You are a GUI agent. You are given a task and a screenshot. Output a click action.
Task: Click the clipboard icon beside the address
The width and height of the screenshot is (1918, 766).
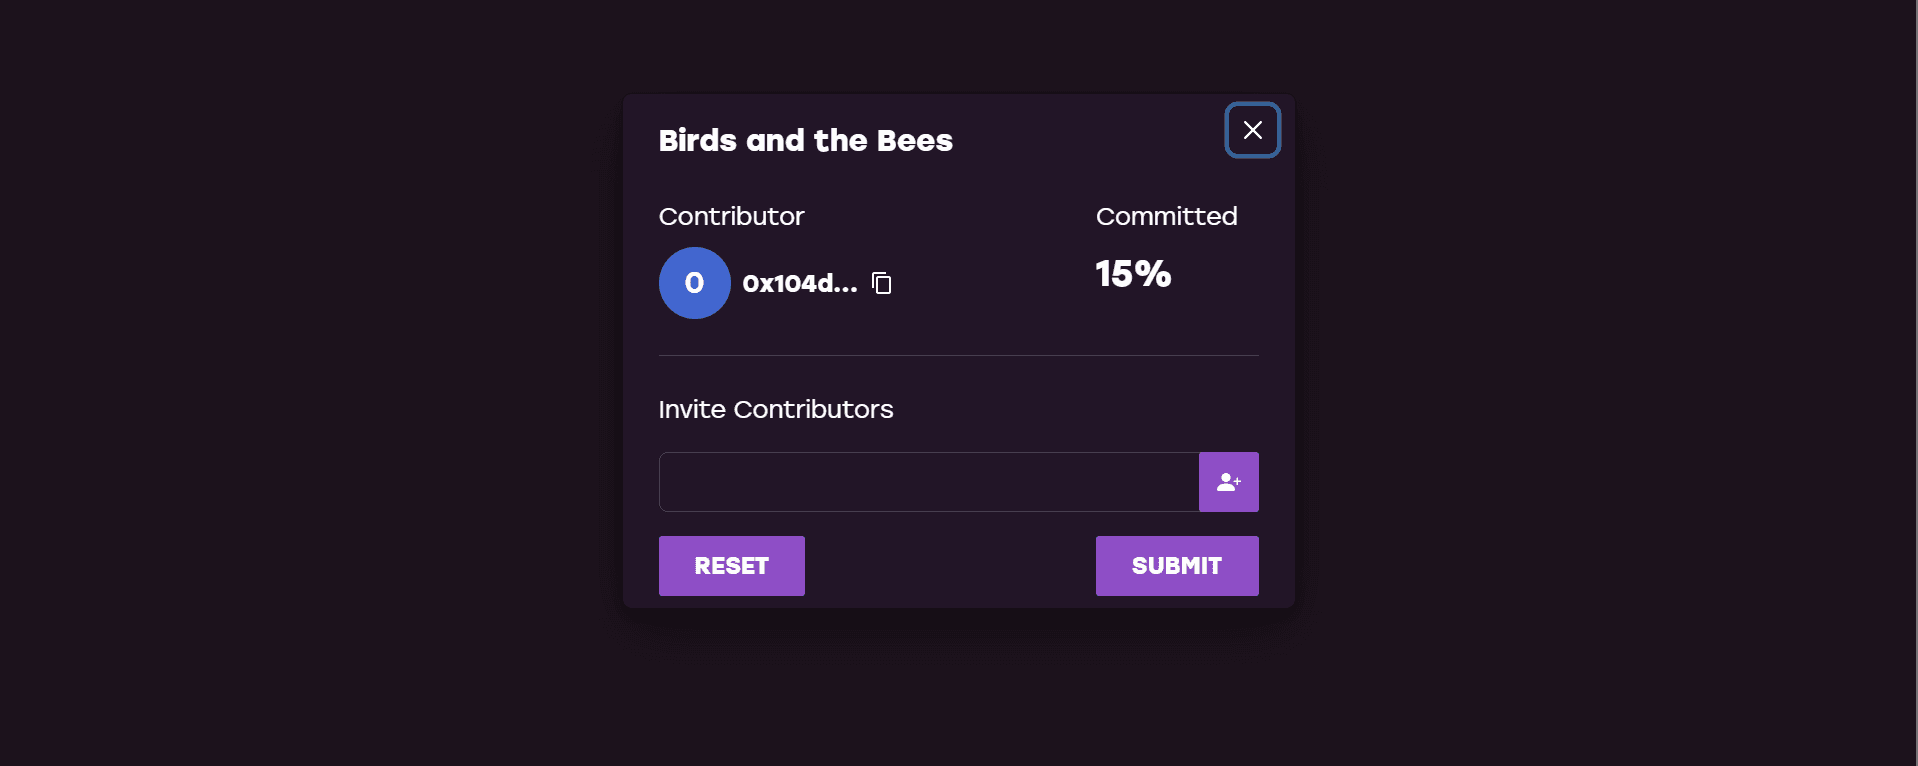tap(881, 283)
